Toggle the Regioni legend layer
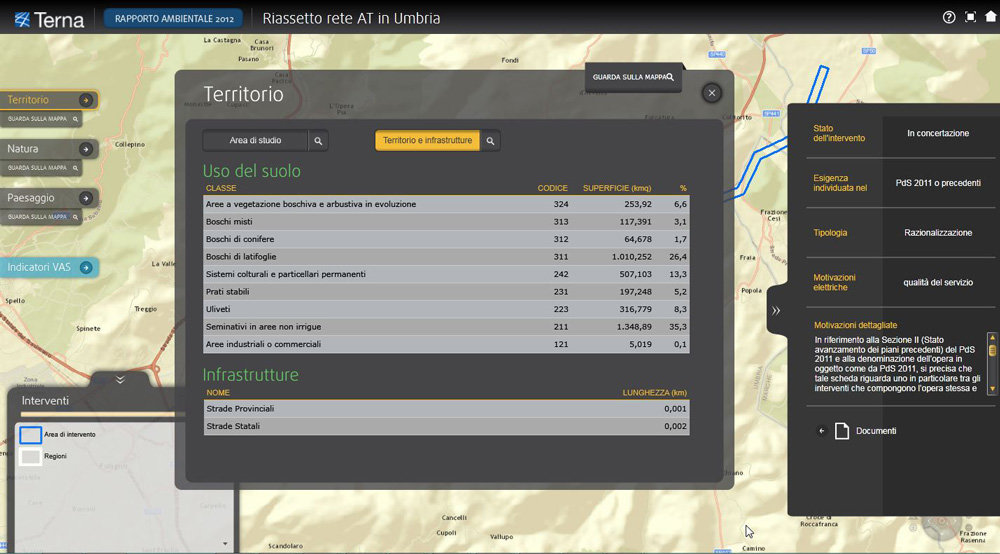Screen dimensions: 1000x554 point(31,456)
